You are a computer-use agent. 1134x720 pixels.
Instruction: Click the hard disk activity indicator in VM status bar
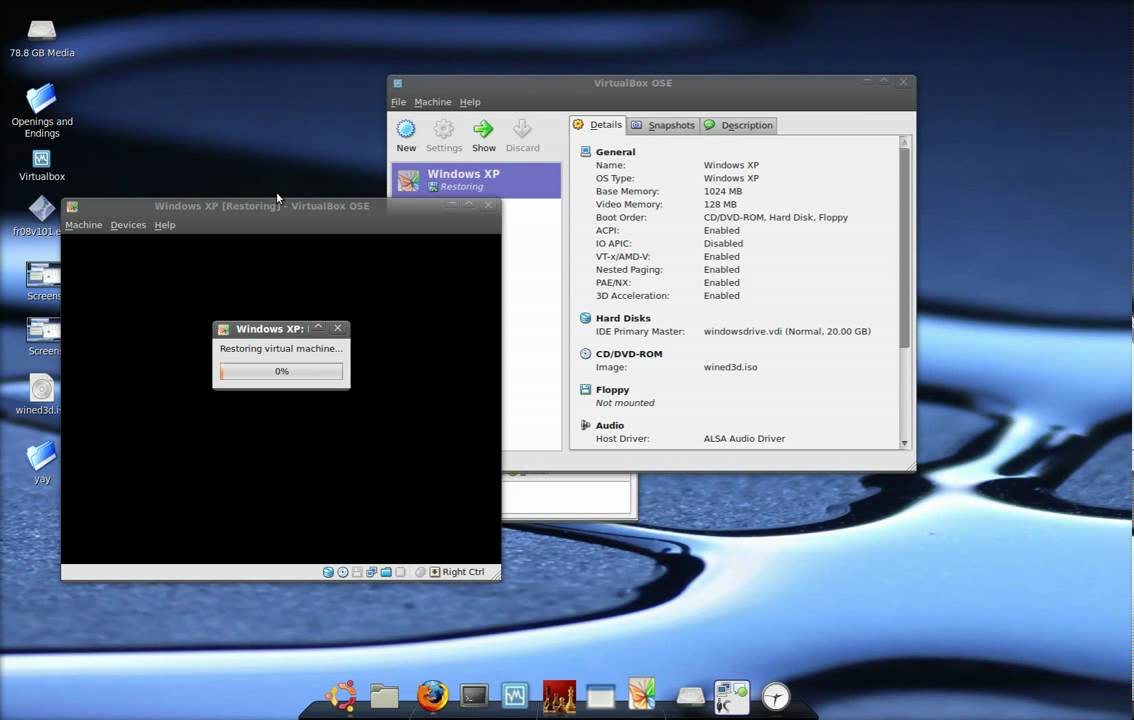[x=328, y=572]
